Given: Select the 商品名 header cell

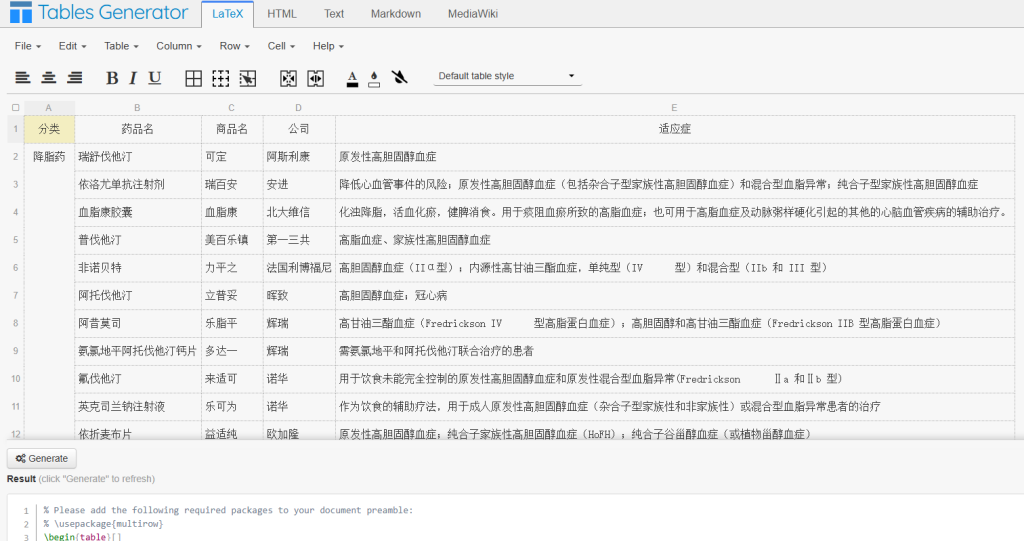Looking at the screenshot, I should pos(232,129).
